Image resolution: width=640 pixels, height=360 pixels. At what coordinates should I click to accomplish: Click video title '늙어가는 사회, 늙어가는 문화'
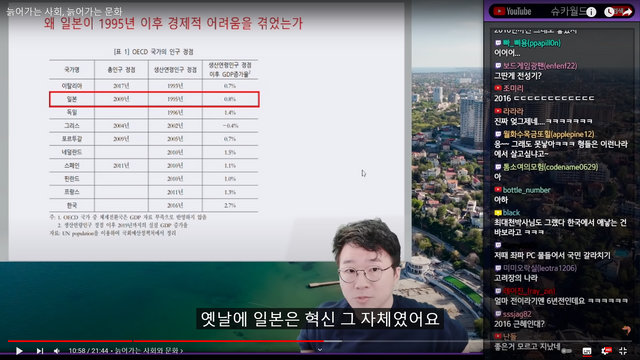(64, 11)
